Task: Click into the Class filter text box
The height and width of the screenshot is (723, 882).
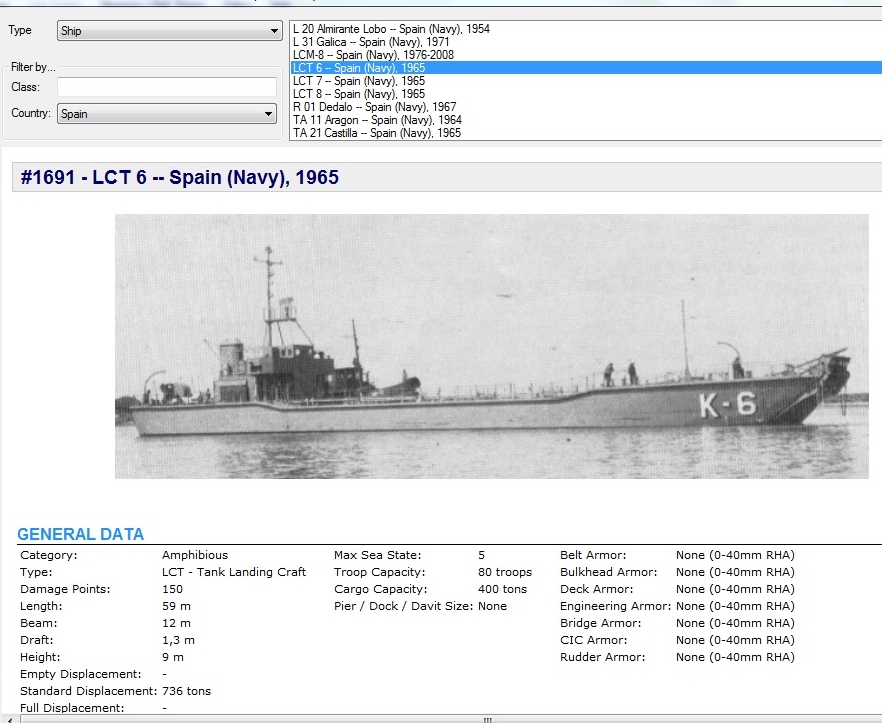Action: pos(166,87)
